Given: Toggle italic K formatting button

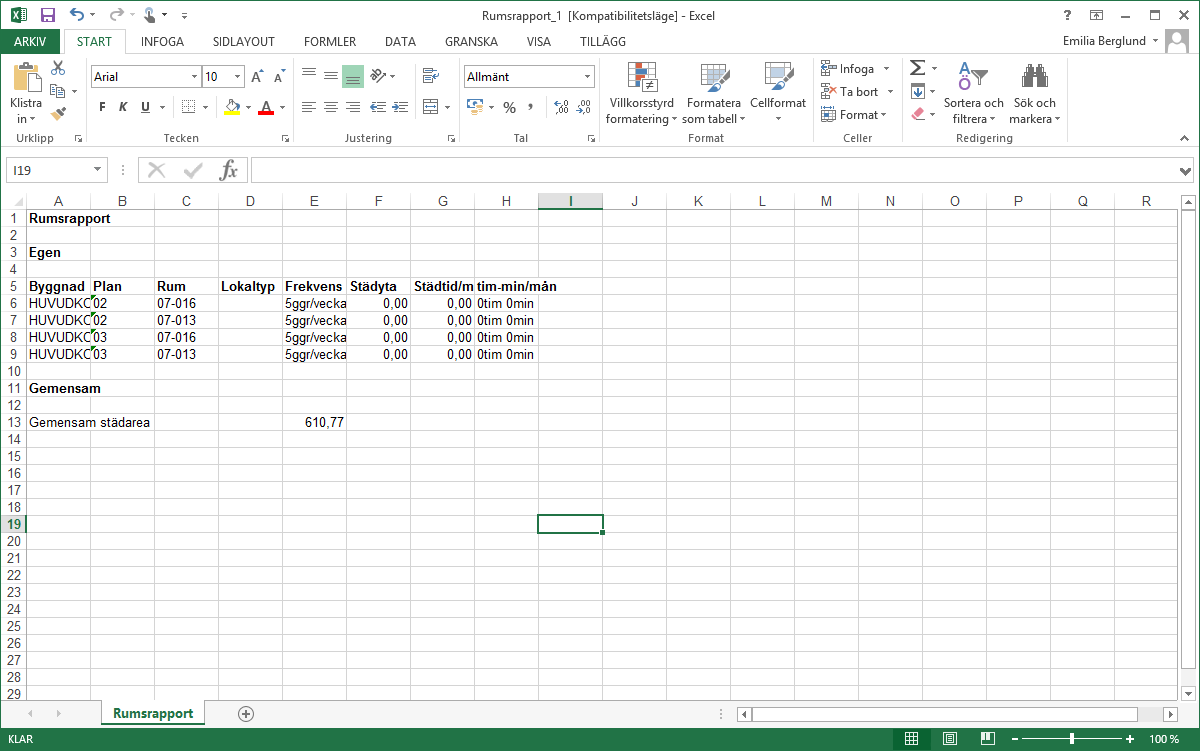Looking at the screenshot, I should 123,107.
